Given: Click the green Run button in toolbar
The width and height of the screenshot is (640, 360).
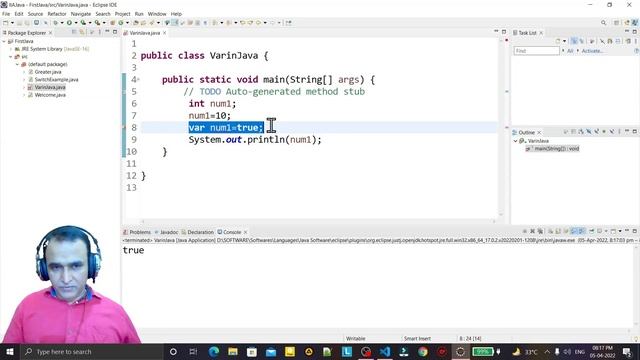Looking at the screenshot, I should (69, 23).
